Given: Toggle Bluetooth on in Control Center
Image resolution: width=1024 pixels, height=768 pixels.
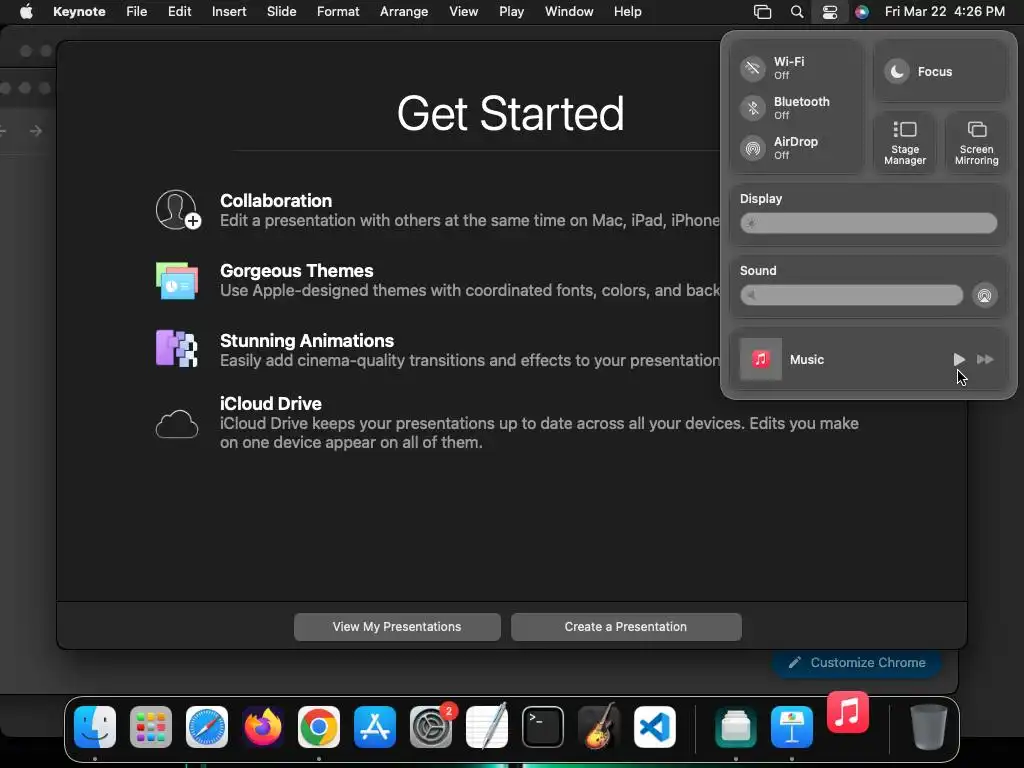Looking at the screenshot, I should pos(753,108).
